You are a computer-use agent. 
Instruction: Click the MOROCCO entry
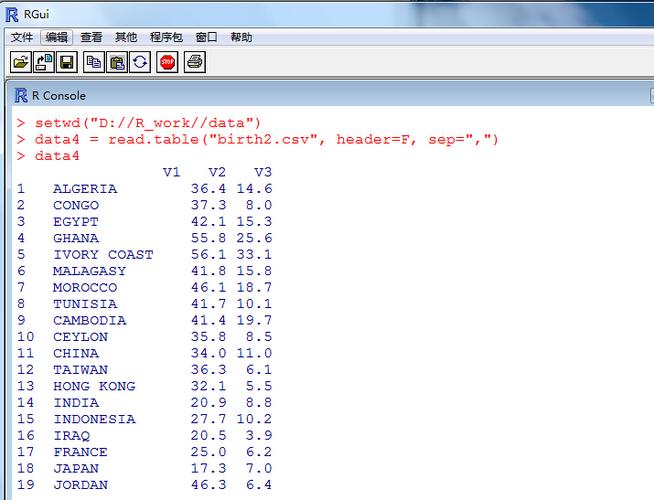click(85, 287)
